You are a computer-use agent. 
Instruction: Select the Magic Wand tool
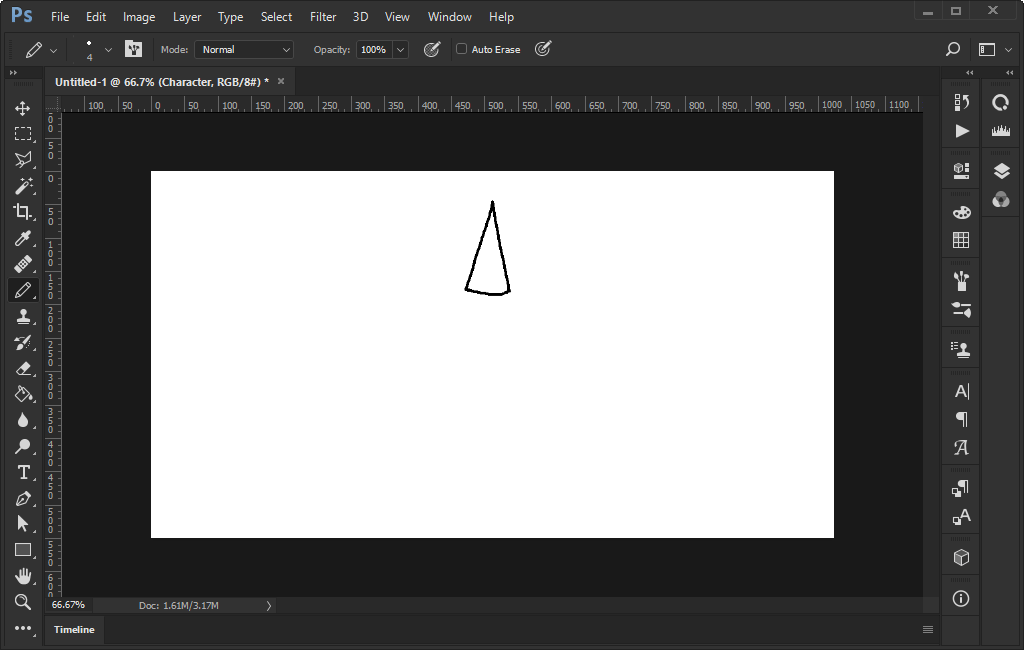pyautogui.click(x=22, y=186)
